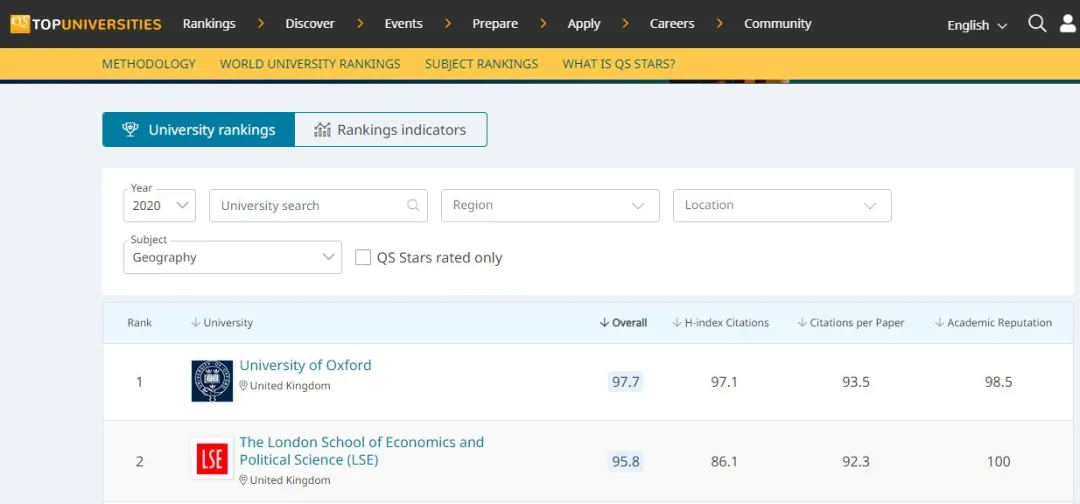Open the site search magnifier icon

[x=1037, y=24]
